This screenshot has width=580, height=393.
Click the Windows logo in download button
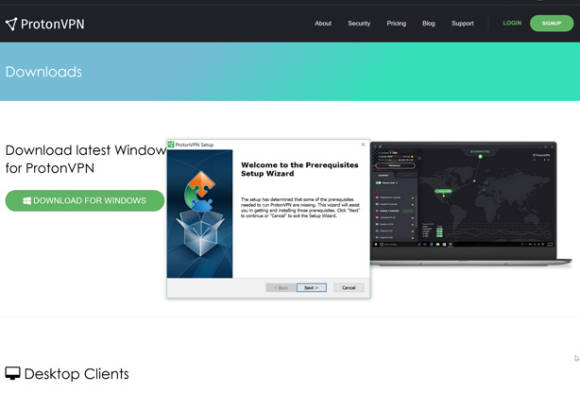tap(27, 201)
